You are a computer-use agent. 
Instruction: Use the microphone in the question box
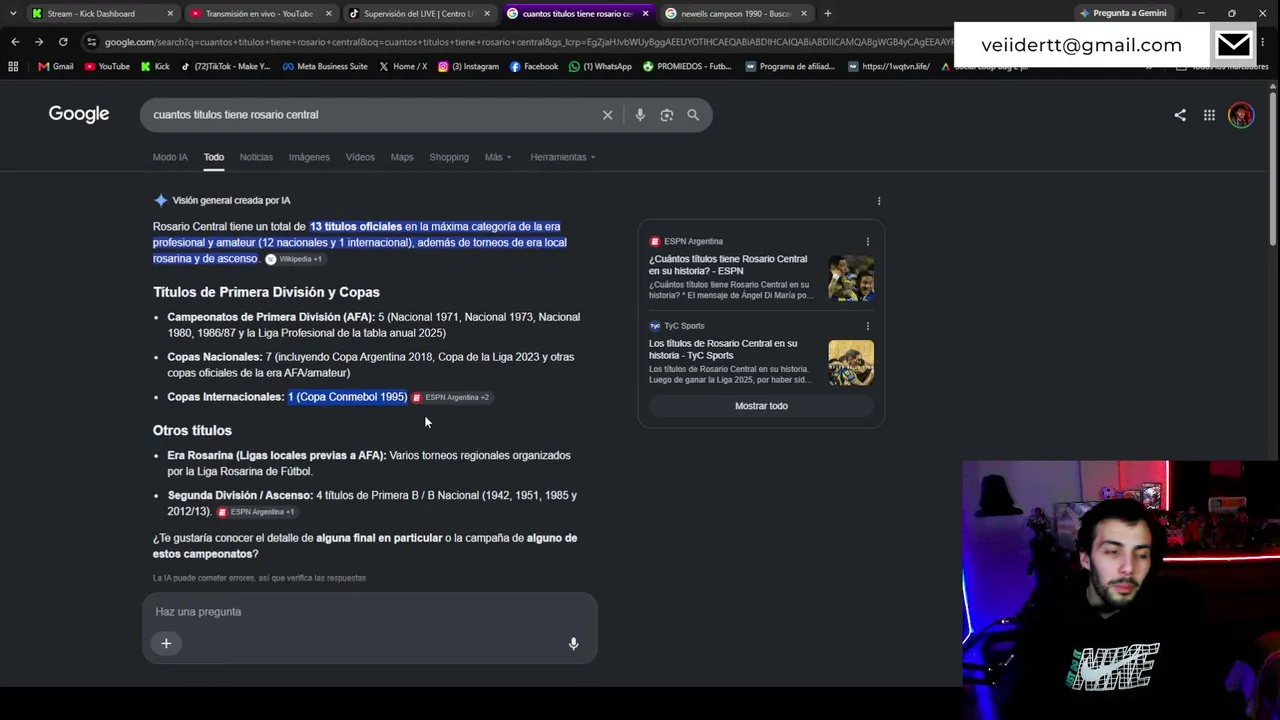point(574,644)
